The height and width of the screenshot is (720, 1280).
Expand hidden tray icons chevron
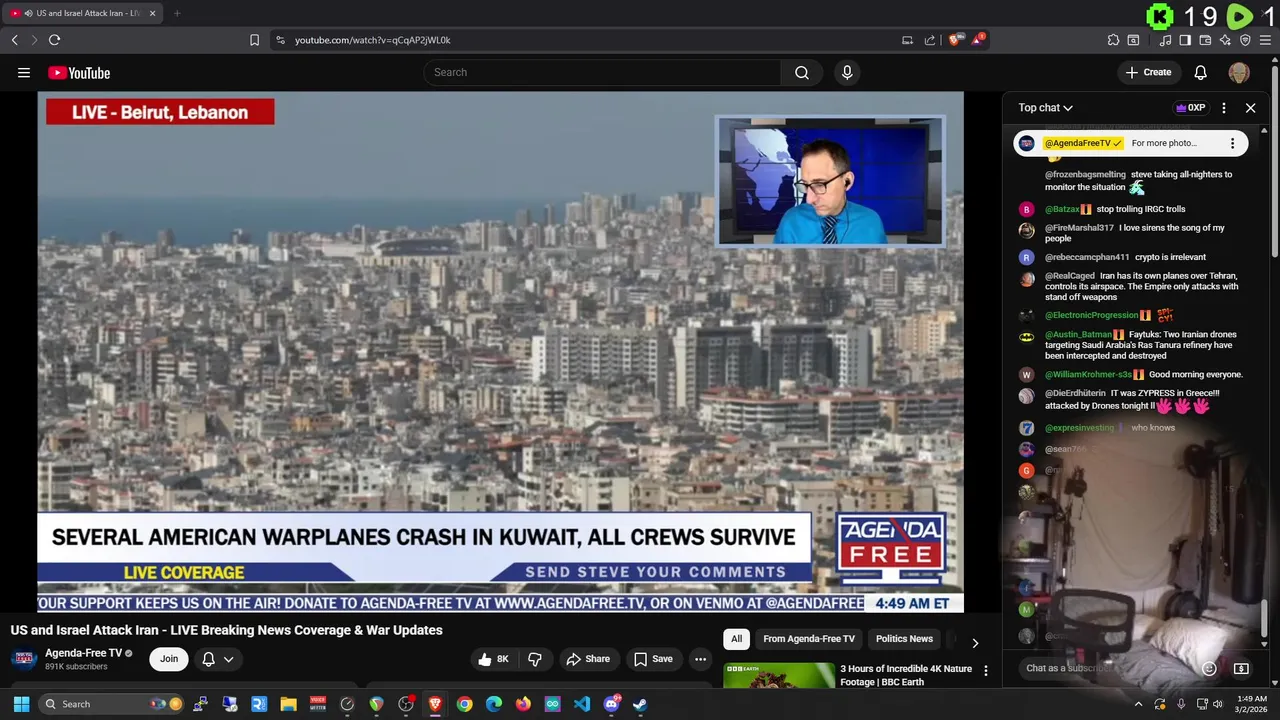pos(1138,704)
